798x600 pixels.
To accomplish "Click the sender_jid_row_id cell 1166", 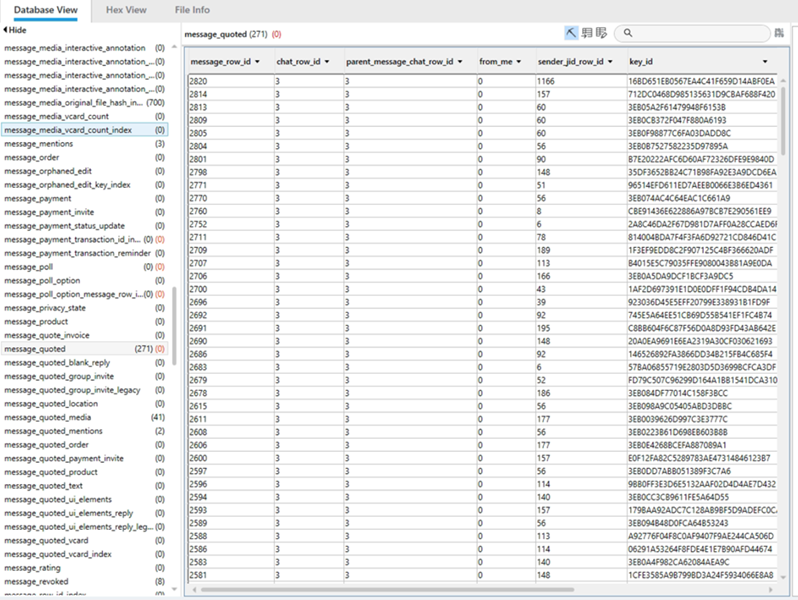I will [x=581, y=81].
